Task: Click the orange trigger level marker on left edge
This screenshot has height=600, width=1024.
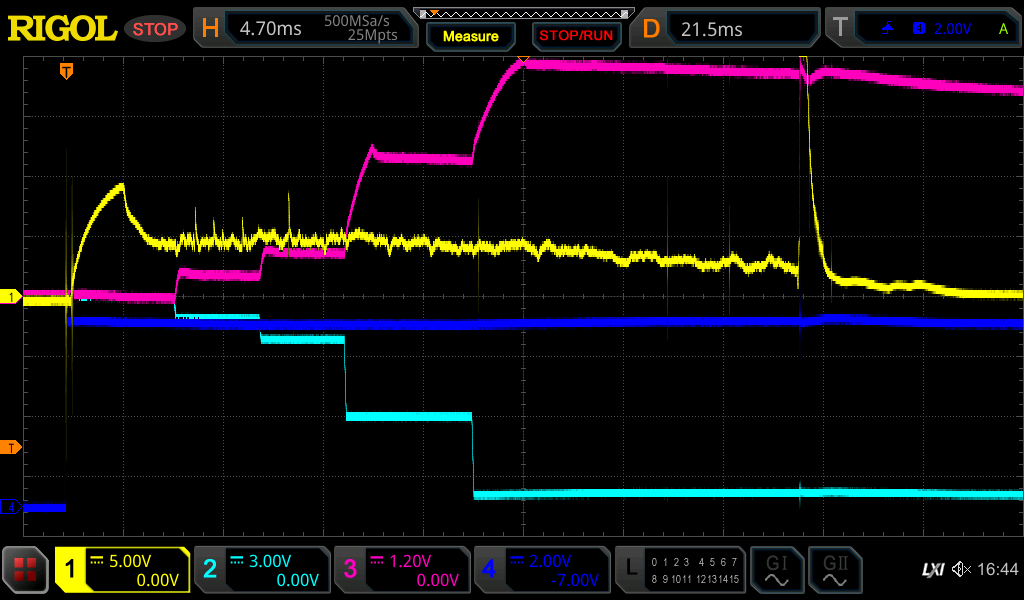Action: tap(11, 447)
